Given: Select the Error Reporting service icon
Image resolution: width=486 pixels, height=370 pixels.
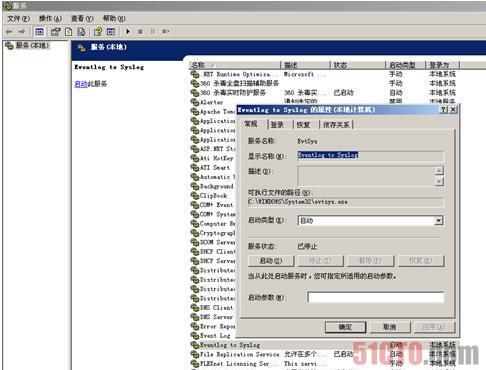Looking at the screenshot, I should [x=195, y=326].
